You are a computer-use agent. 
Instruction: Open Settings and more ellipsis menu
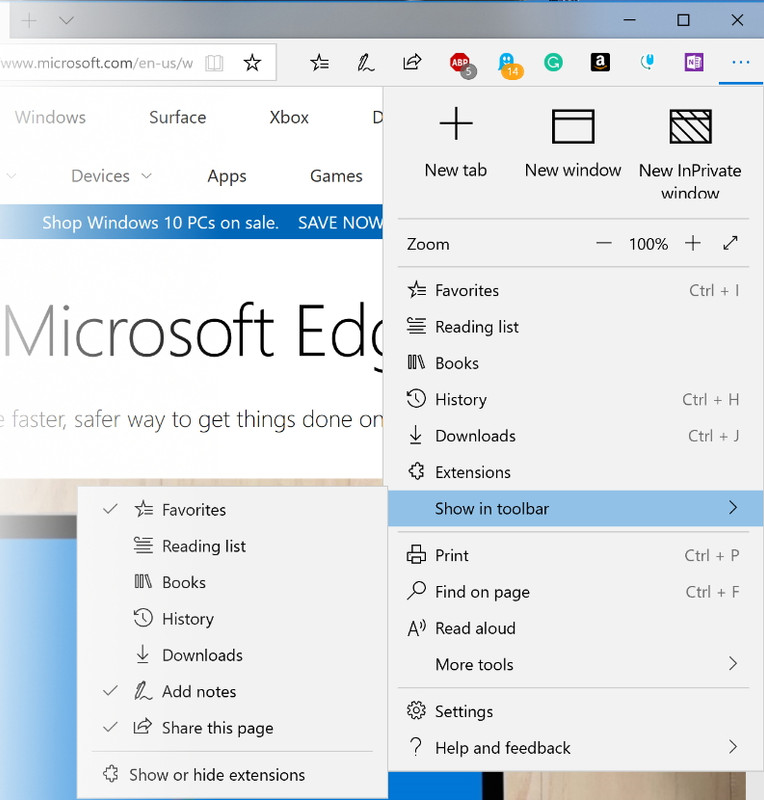pos(741,62)
